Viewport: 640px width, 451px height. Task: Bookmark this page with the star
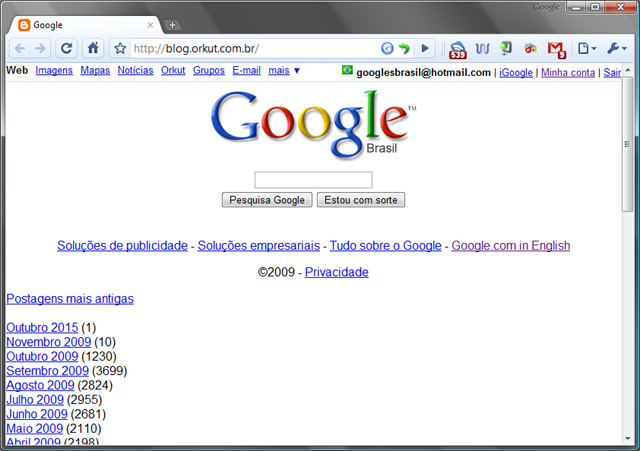coord(120,49)
